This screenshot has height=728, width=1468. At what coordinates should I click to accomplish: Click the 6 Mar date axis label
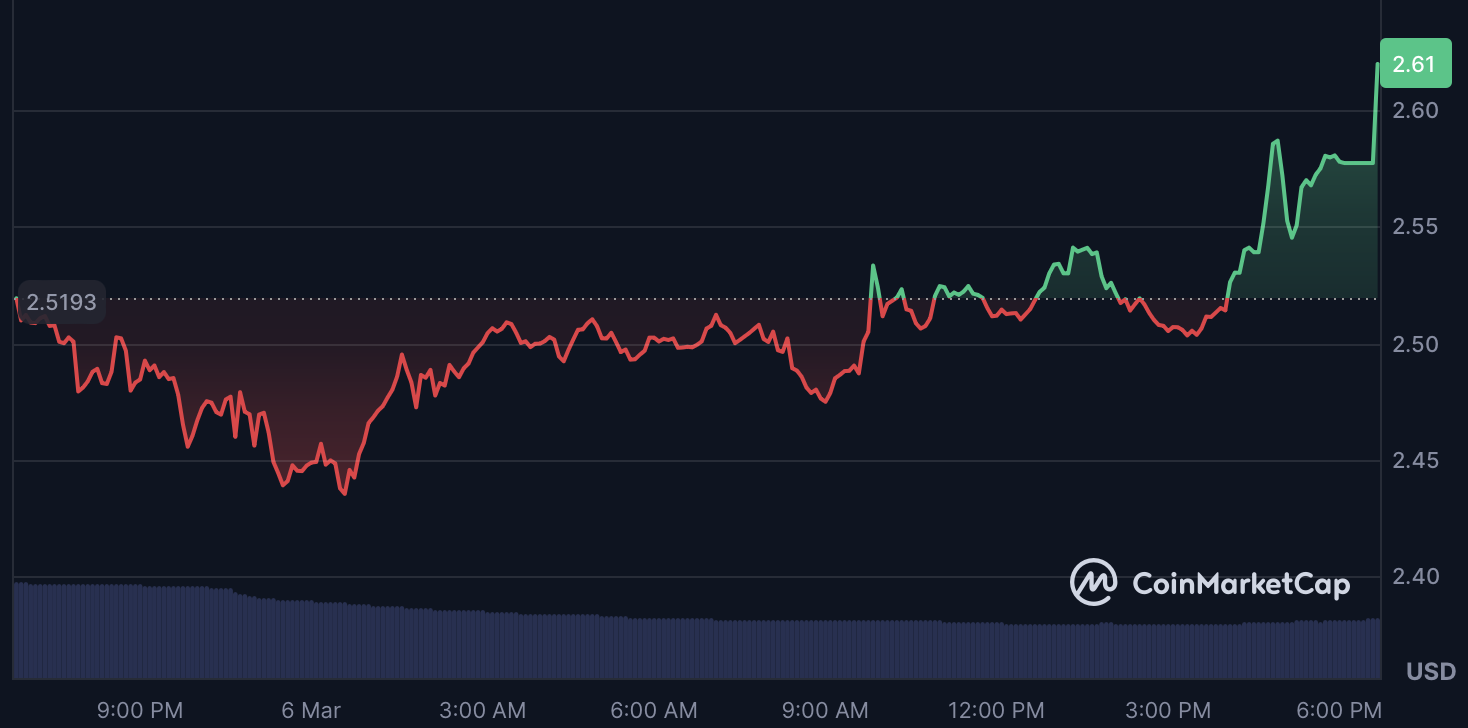(x=311, y=711)
